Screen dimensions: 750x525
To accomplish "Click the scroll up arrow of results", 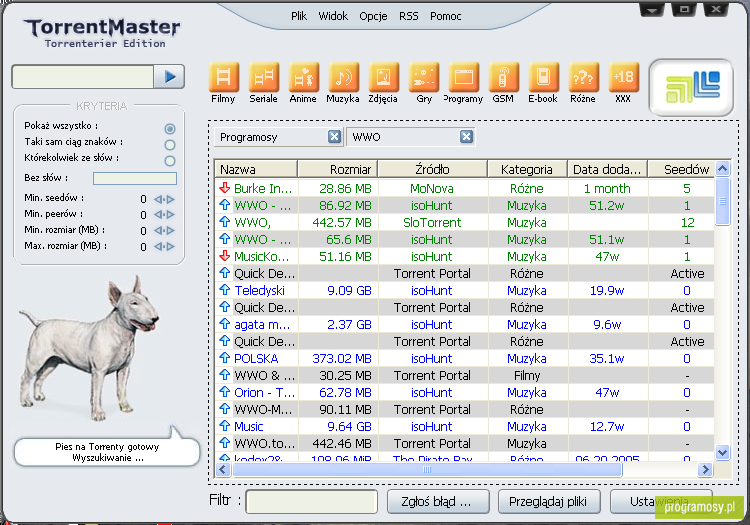I will [722, 168].
